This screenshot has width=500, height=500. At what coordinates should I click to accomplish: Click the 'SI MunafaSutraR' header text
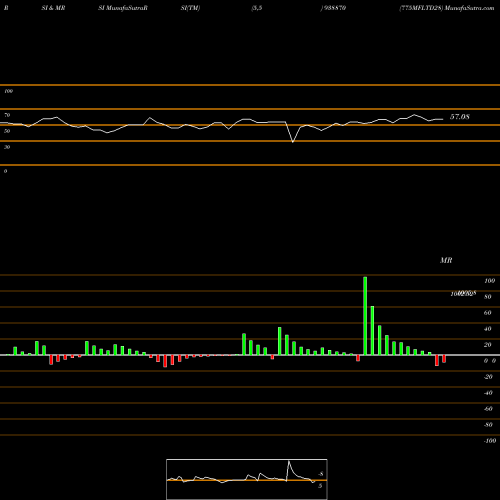123,8
